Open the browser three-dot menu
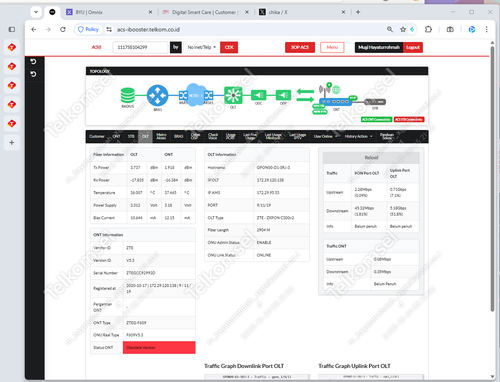The height and width of the screenshot is (382, 500). [486, 29]
